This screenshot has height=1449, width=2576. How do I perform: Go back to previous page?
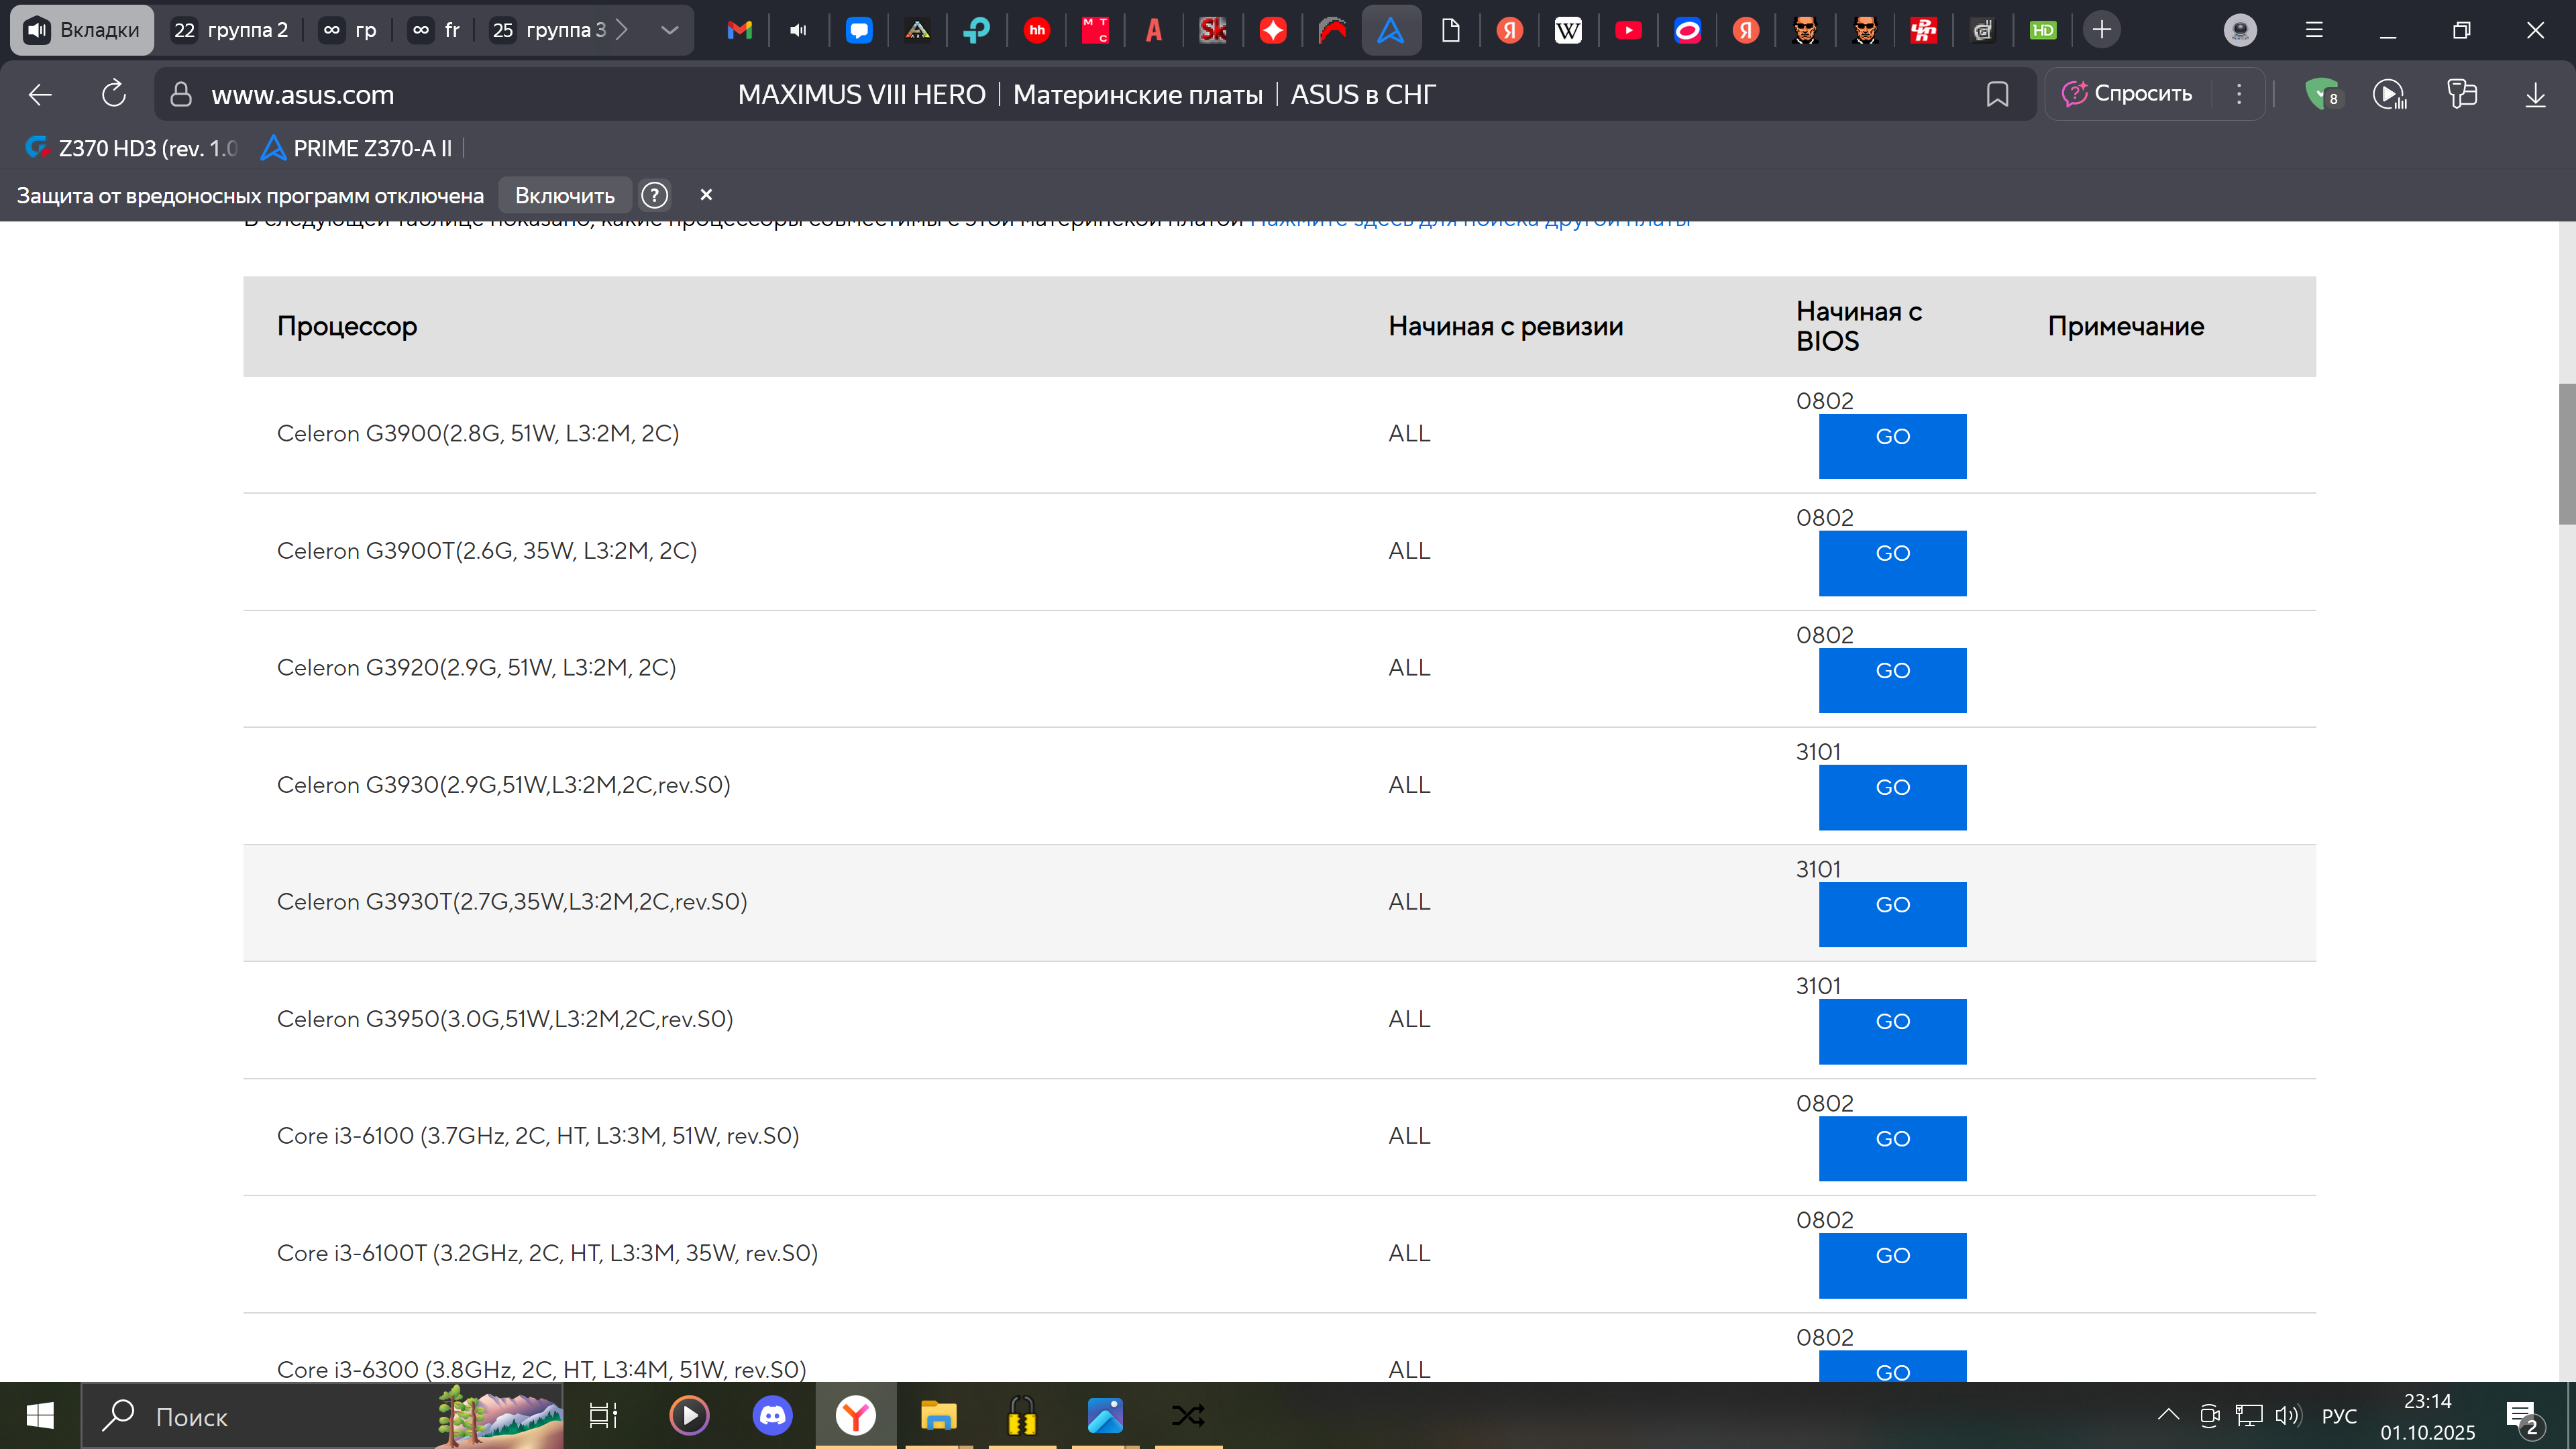[x=40, y=94]
